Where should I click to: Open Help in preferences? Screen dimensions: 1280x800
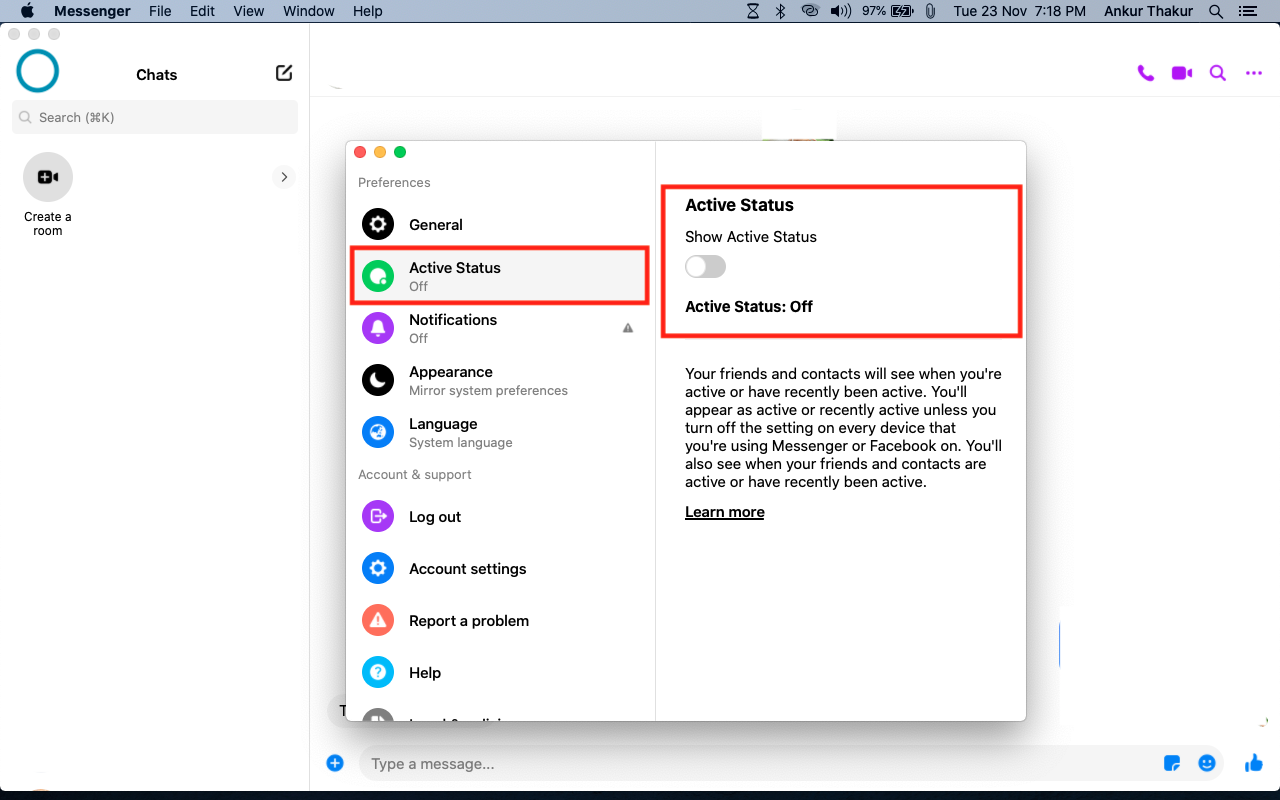[500, 673]
